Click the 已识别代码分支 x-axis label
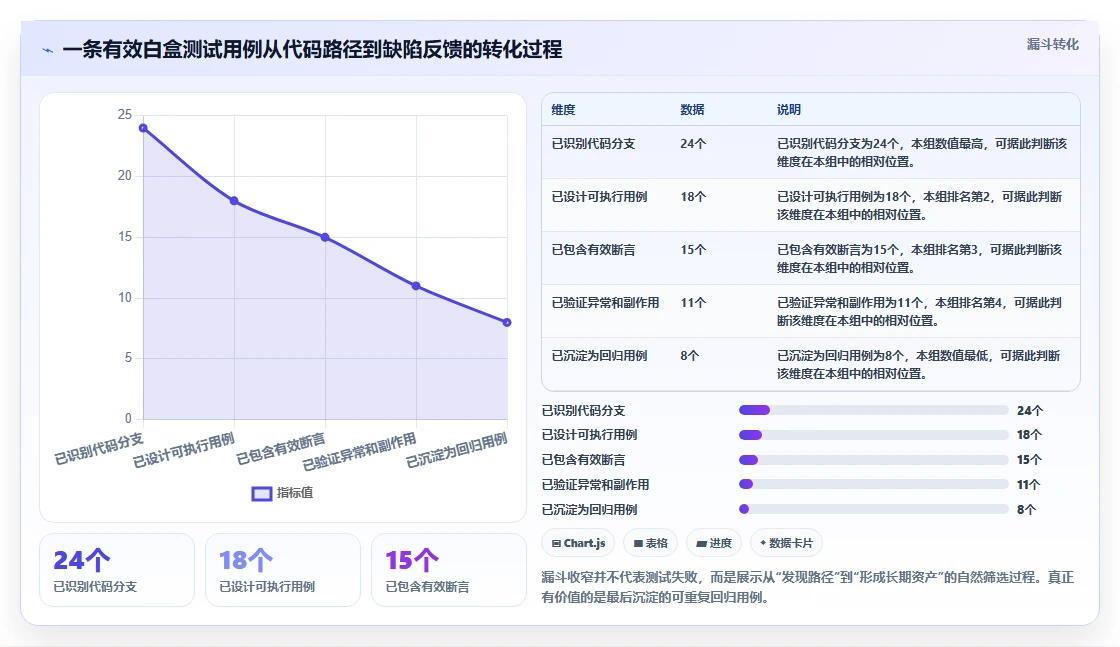1120x647 pixels. [99, 448]
